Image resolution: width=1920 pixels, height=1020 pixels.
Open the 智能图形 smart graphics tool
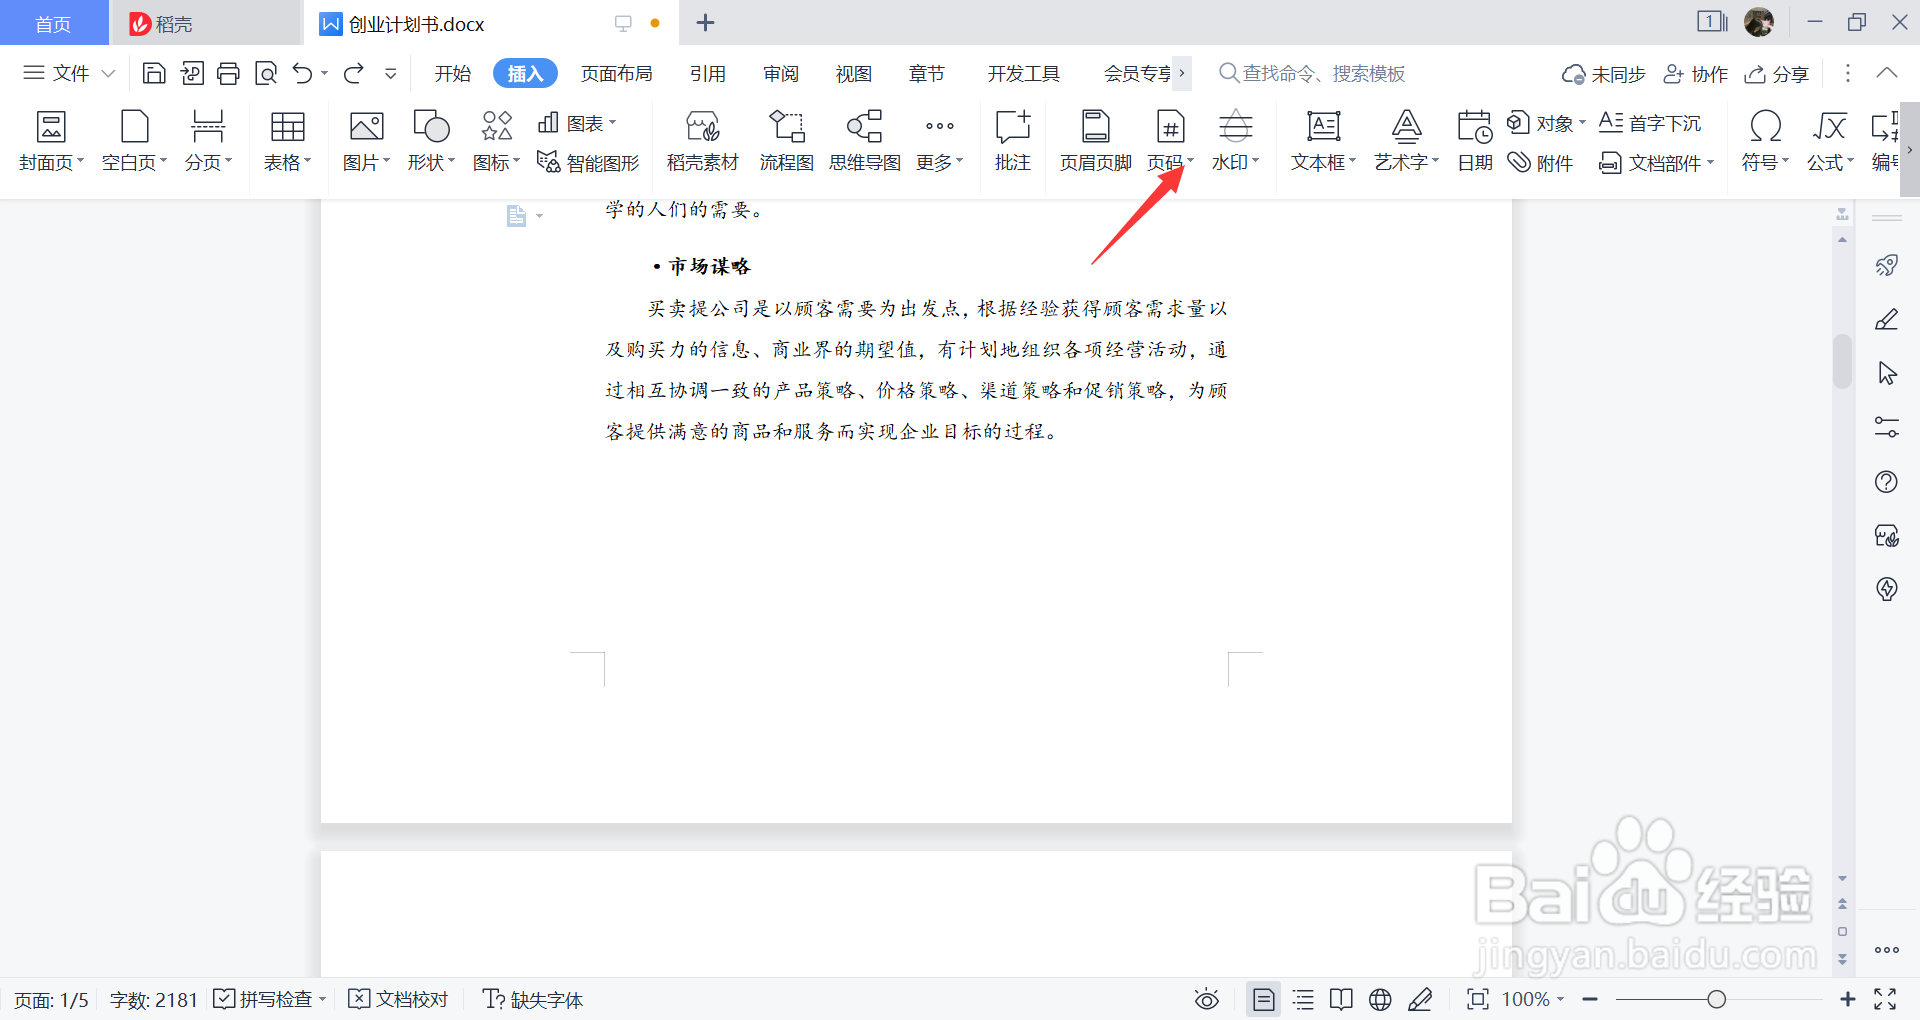pos(588,162)
